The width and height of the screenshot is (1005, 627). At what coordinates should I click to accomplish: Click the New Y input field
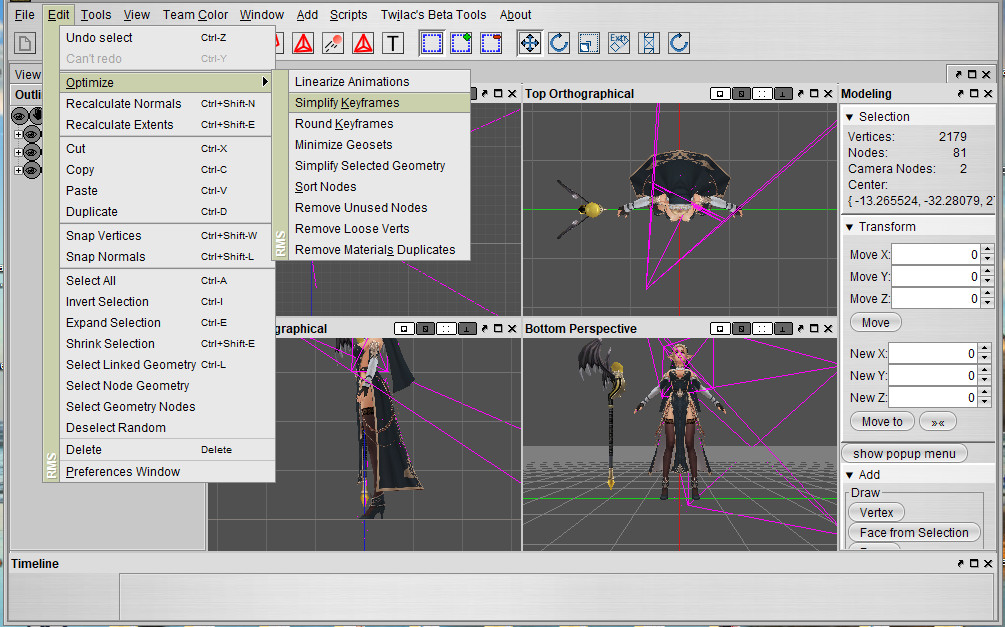(932, 376)
